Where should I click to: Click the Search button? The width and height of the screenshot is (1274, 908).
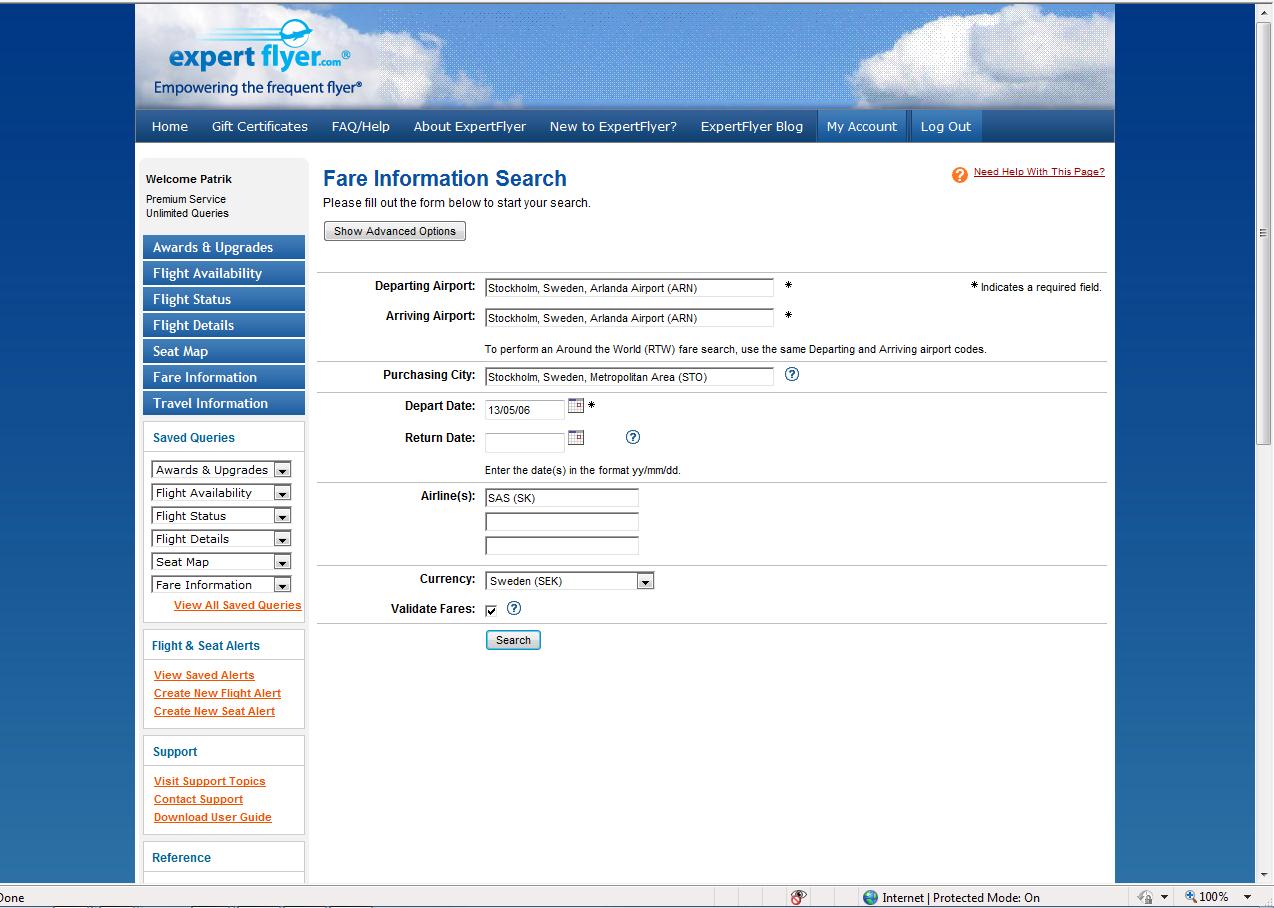pyautogui.click(x=513, y=640)
